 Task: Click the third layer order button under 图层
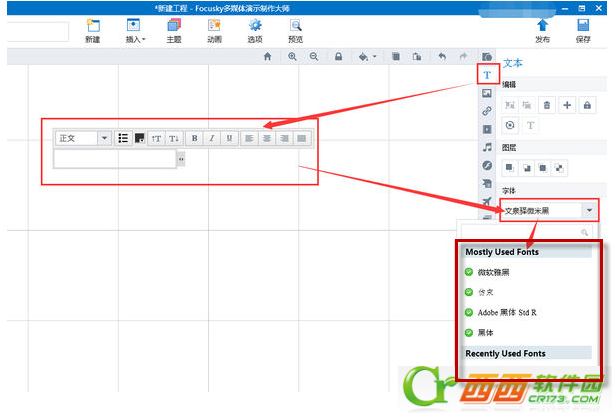coord(543,168)
